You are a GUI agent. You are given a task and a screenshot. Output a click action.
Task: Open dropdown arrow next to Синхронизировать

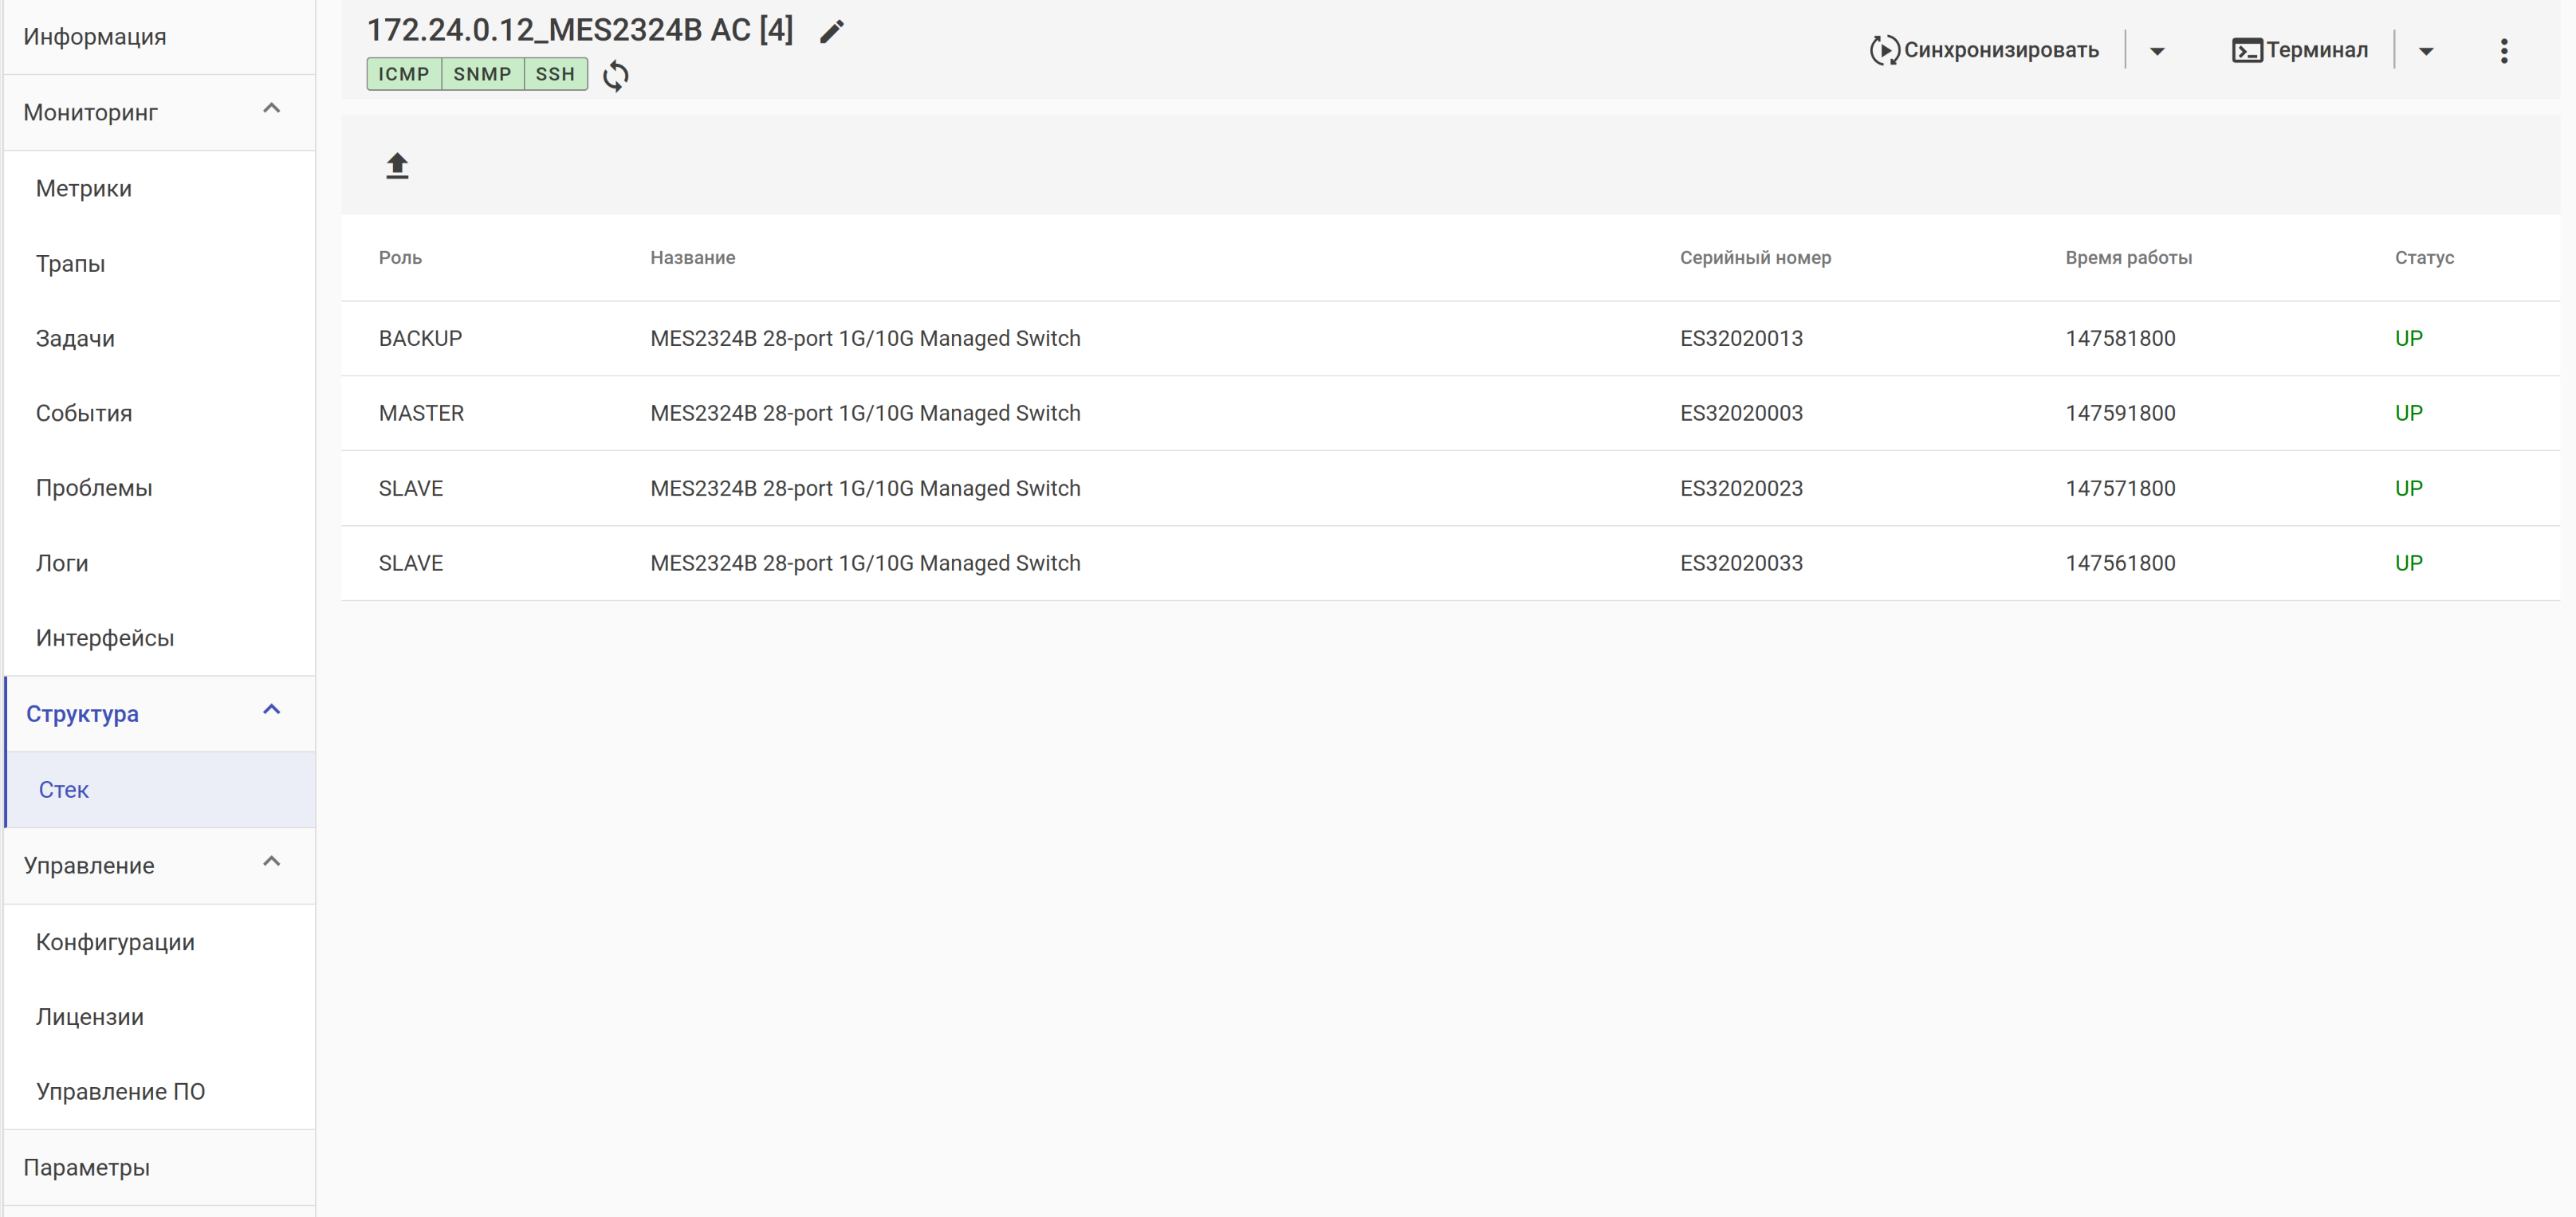click(x=2157, y=51)
